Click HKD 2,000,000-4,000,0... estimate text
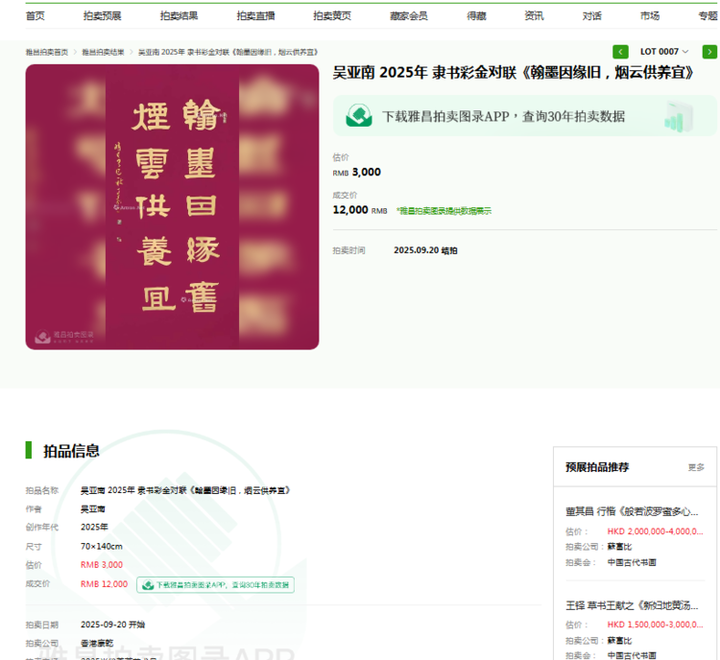Screen dimensions: 720x660 [655, 531]
